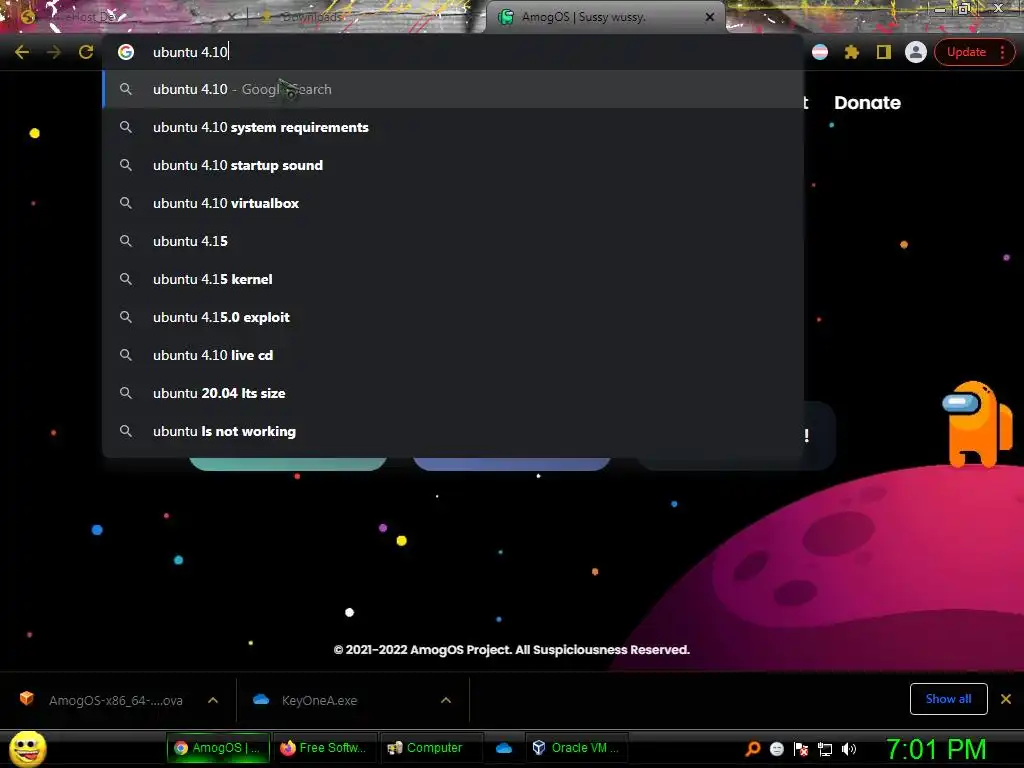Image resolution: width=1024 pixels, height=768 pixels.
Task: Close the AmogOS | Sussy wussy tab
Action: [710, 17]
